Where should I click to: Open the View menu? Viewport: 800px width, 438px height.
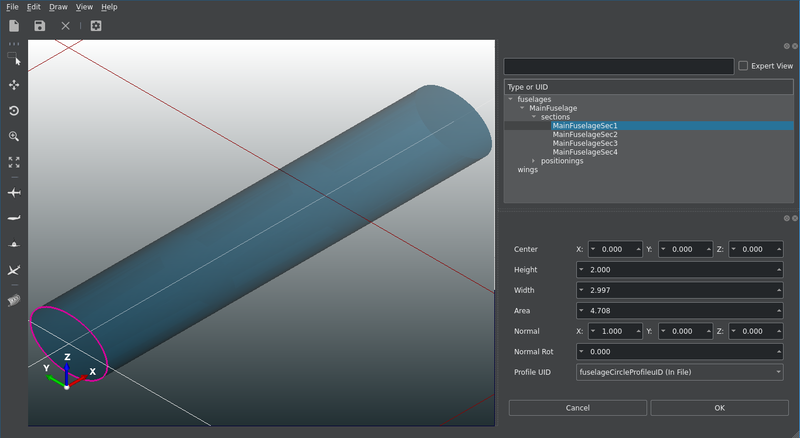click(84, 7)
